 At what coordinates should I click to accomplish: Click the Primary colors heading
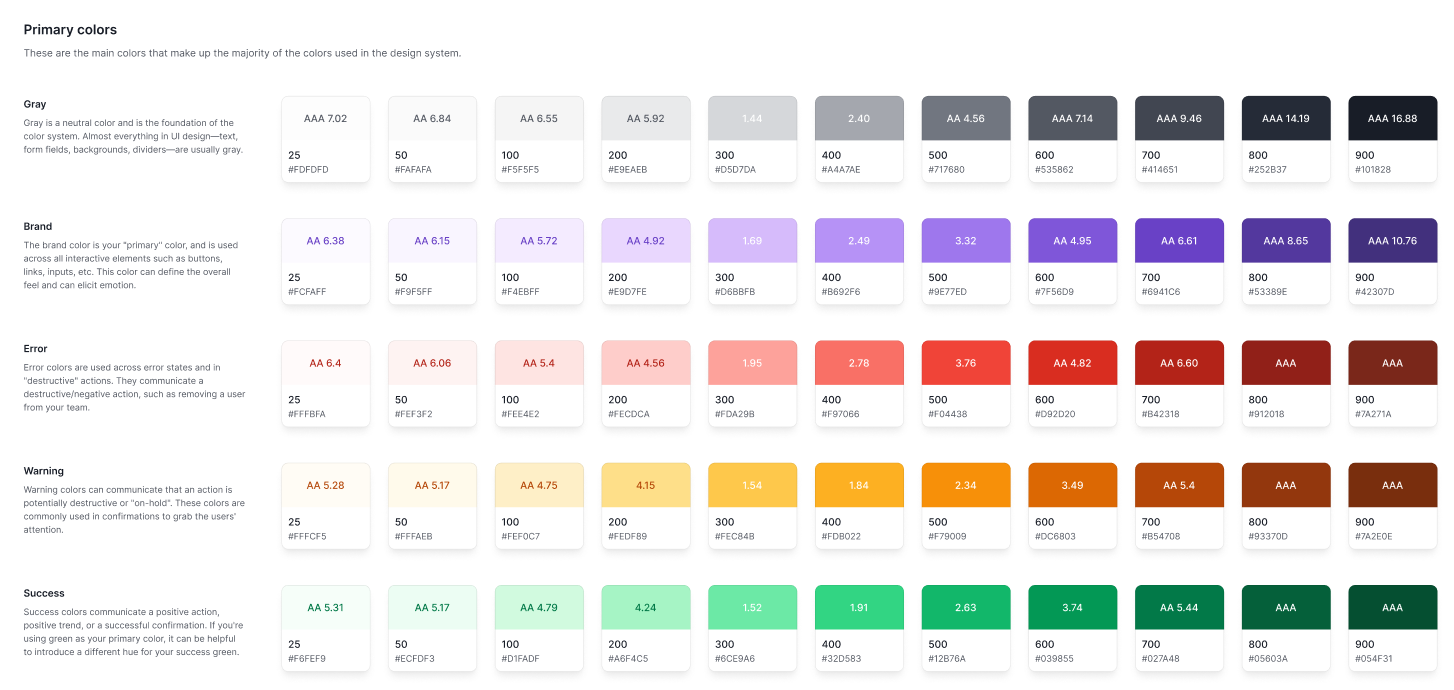tap(70, 30)
